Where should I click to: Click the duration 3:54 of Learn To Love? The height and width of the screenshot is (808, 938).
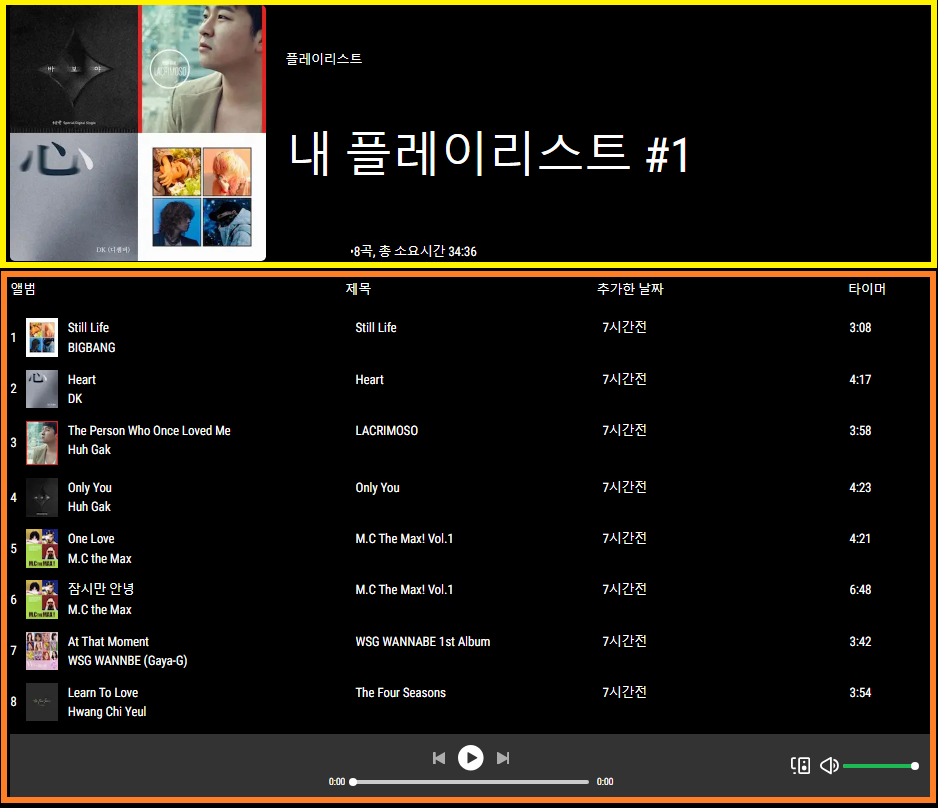[x=860, y=693]
